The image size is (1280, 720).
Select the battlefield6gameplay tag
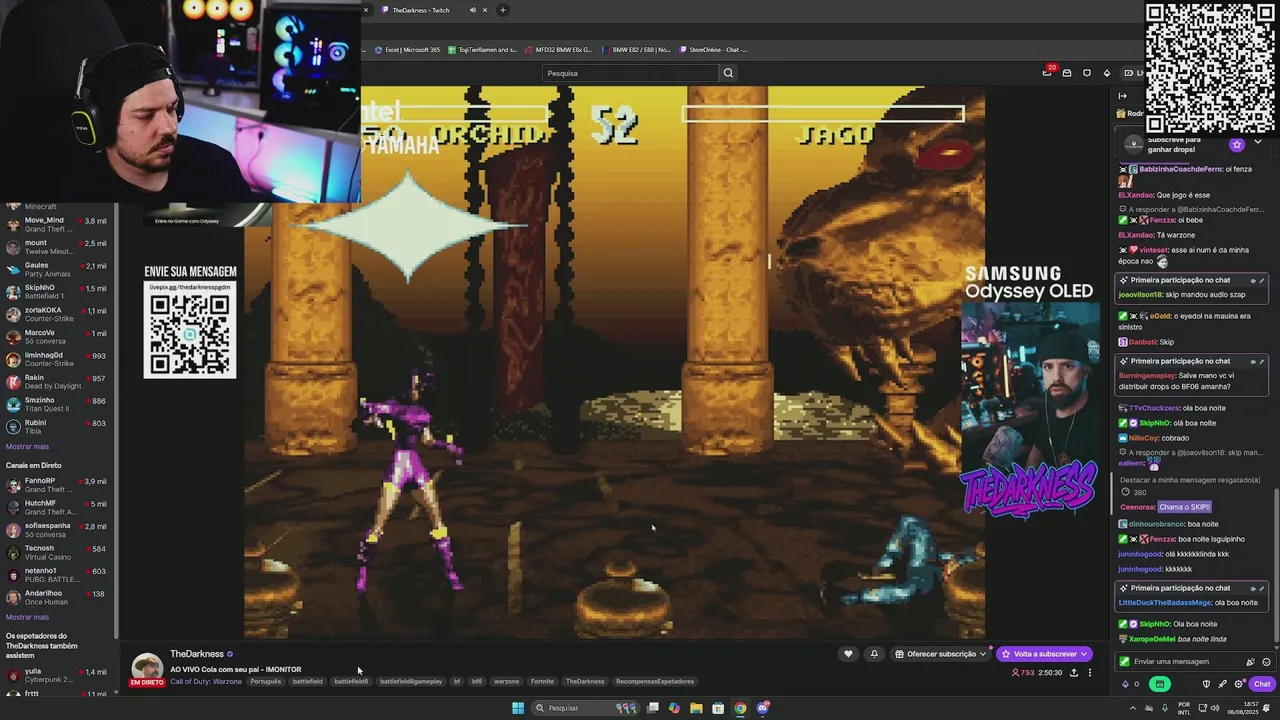411,681
